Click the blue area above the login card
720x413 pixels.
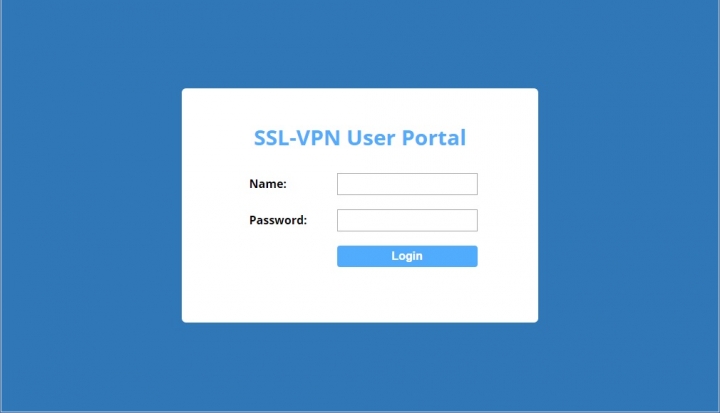[x=360, y=44]
